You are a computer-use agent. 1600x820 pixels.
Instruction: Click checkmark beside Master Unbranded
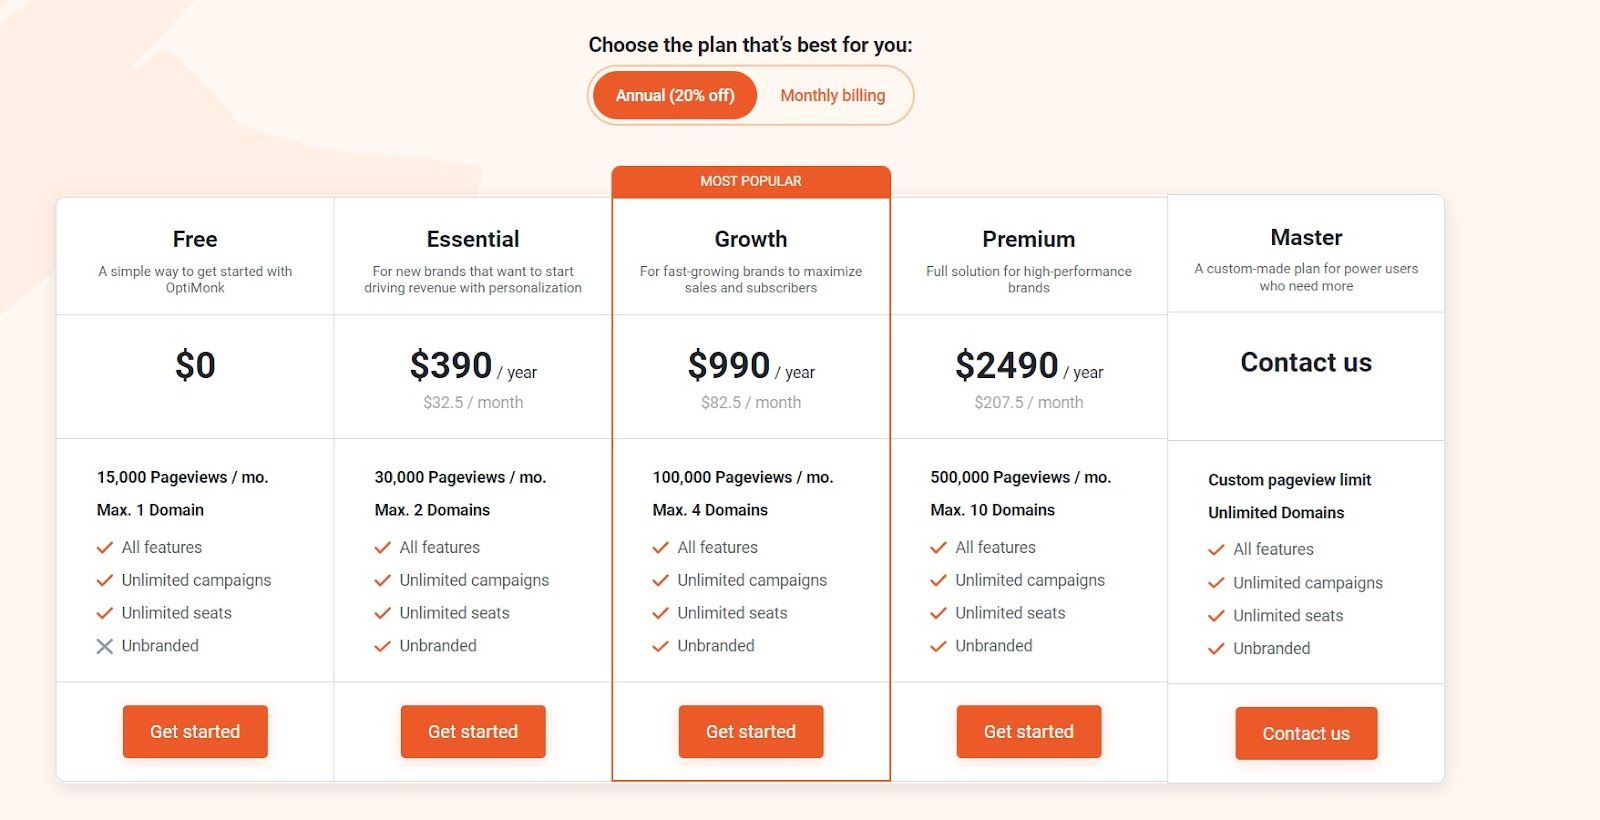[1216, 649]
